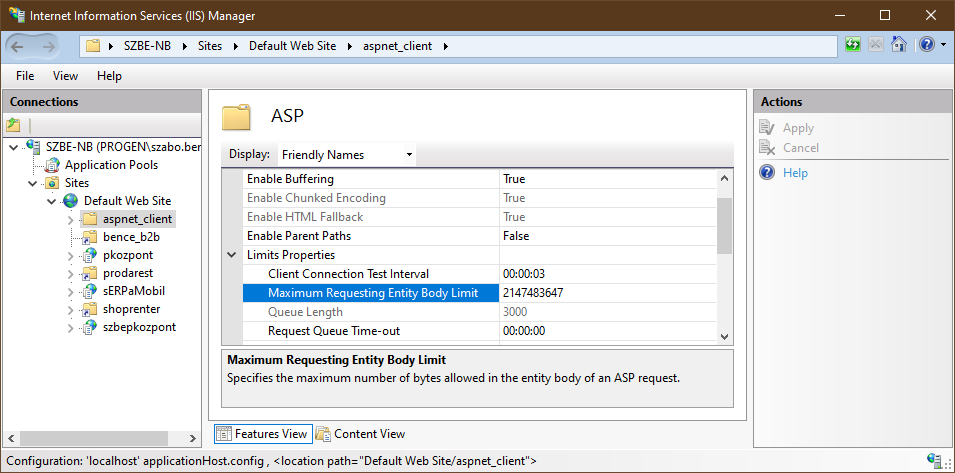The height and width of the screenshot is (473, 955).
Task: Open the View menu
Action: [65, 76]
